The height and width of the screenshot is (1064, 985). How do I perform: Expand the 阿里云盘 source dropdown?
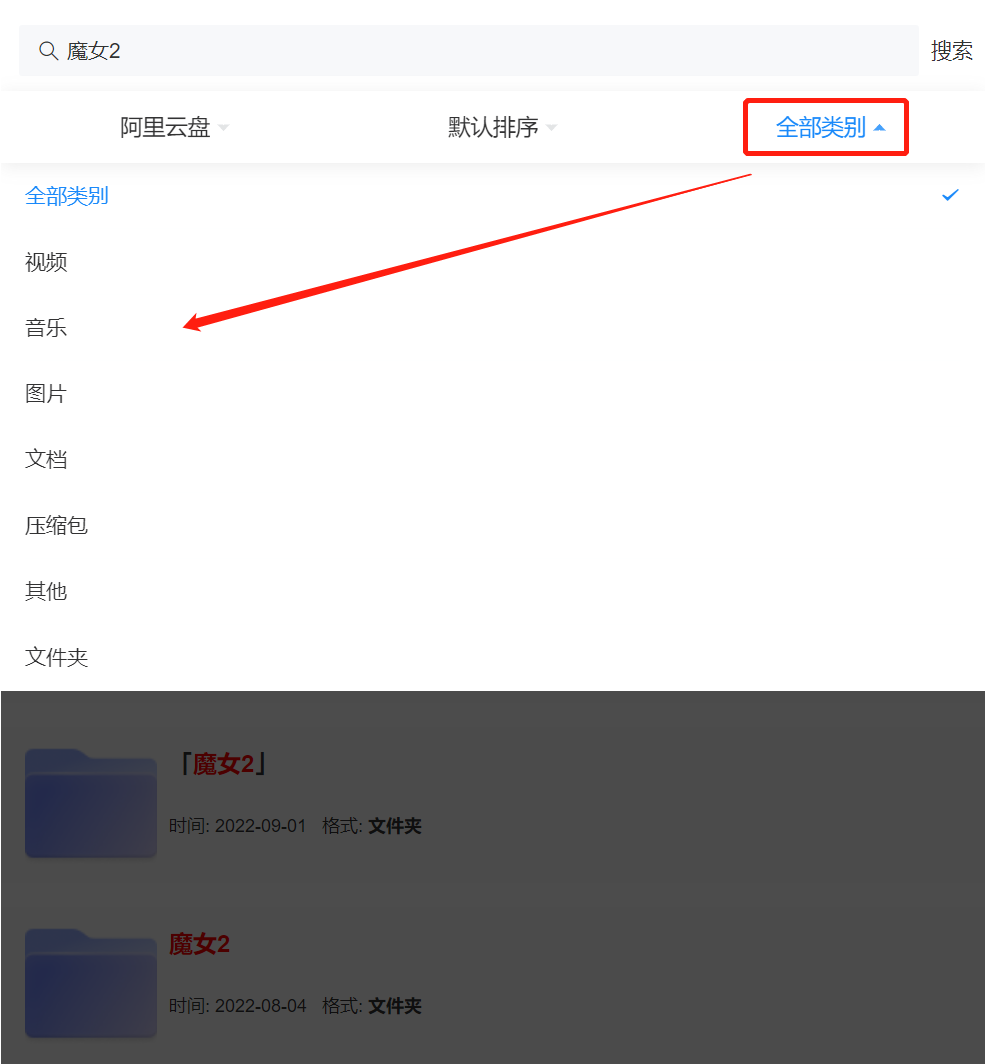pos(174,127)
